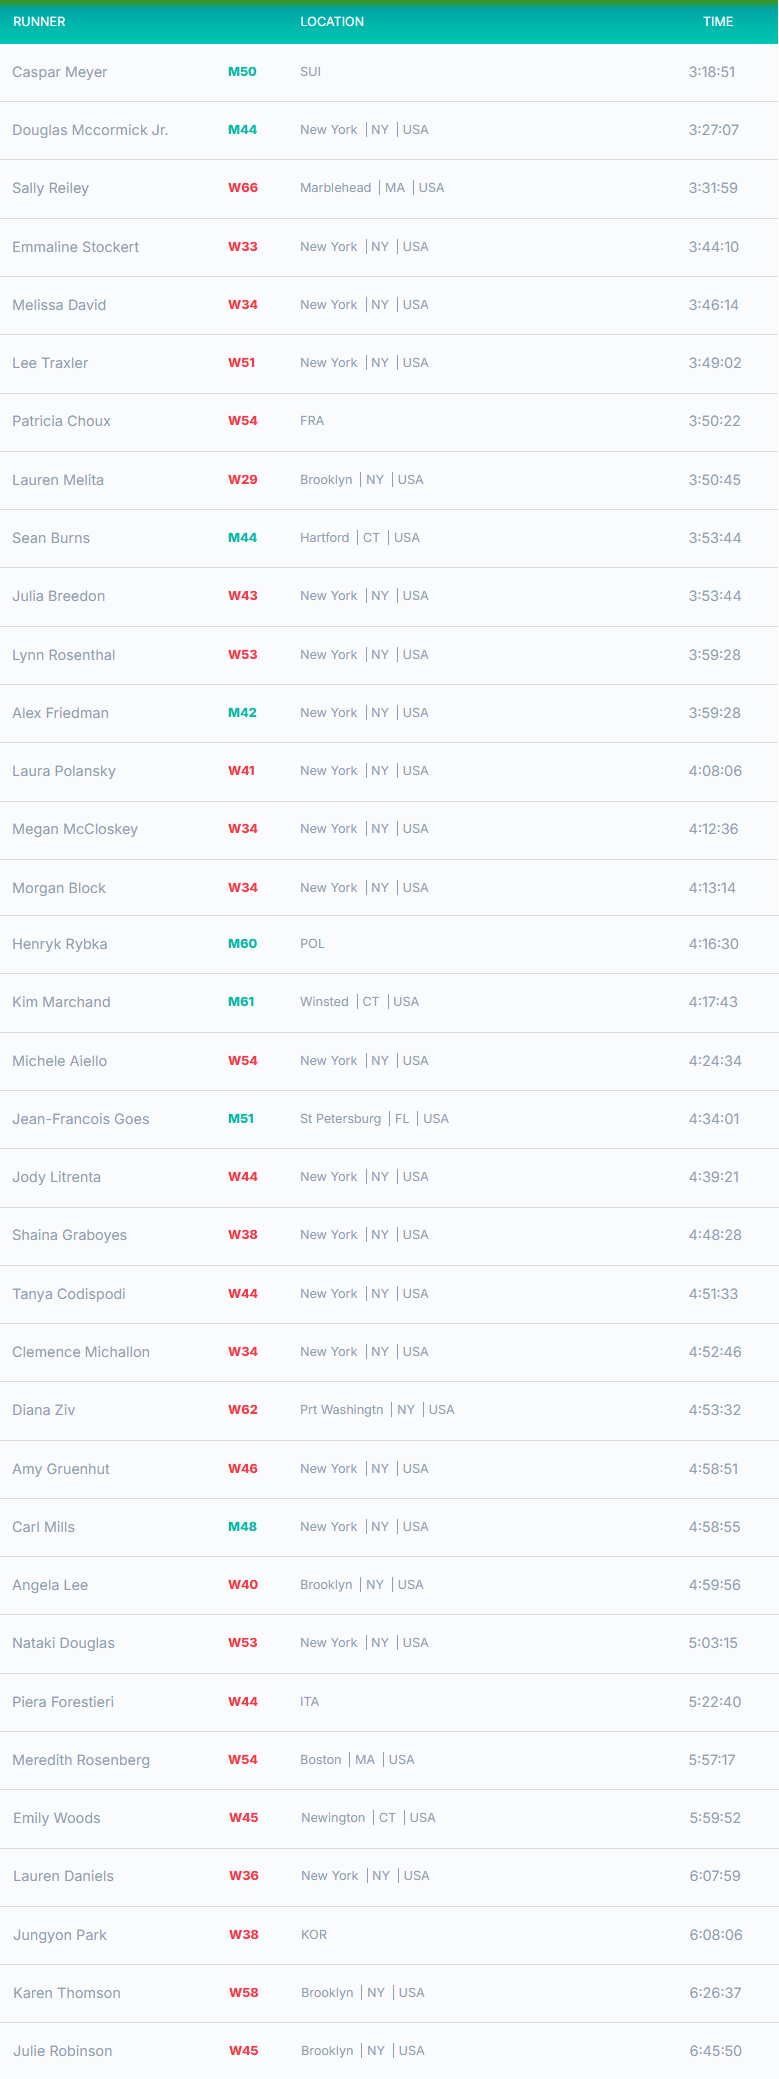Open Douglas Mccormick Jr.'s entry
Image resolution: width=779 pixels, height=2079 pixels.
pos(389,130)
